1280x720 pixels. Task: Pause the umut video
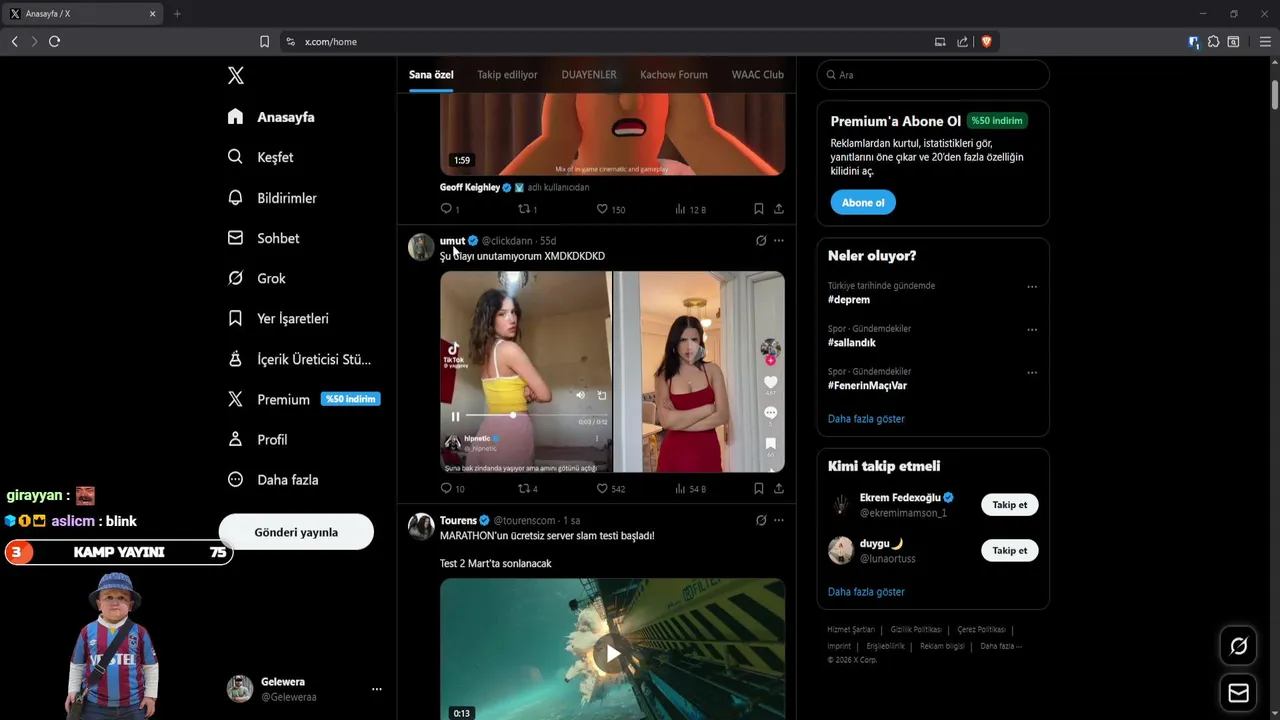[x=455, y=416]
